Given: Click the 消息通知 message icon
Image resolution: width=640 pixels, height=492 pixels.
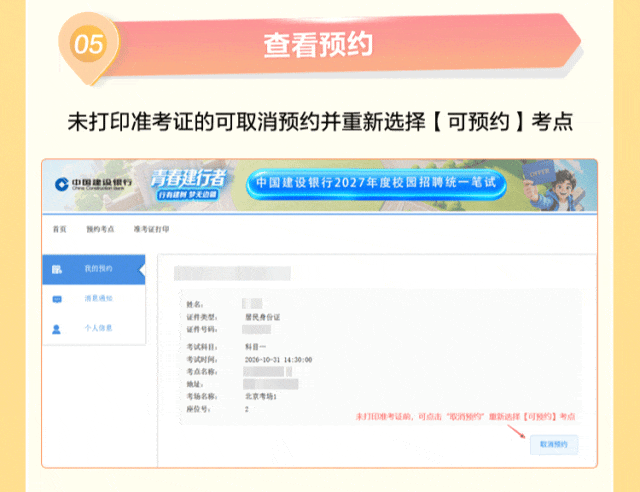Looking at the screenshot, I should pos(57,299).
